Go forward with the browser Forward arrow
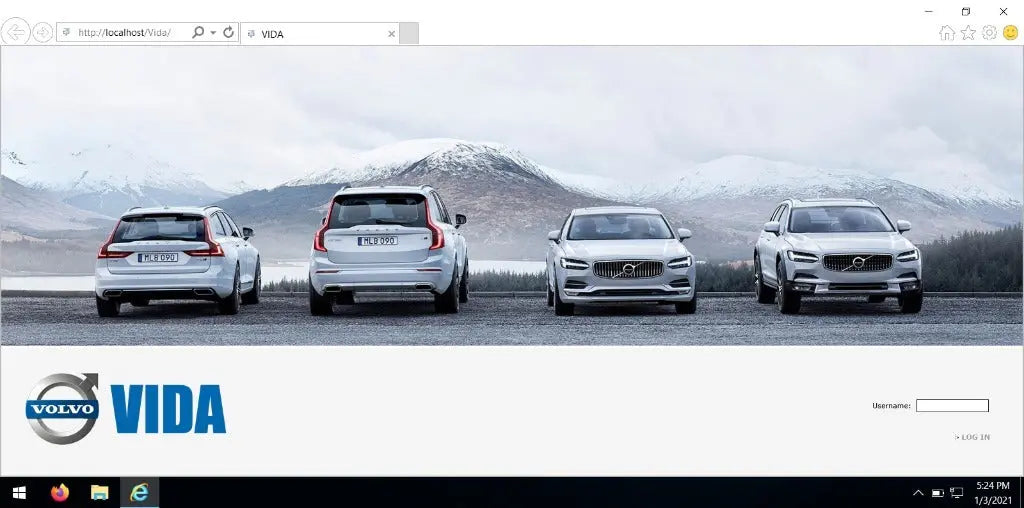 point(43,32)
